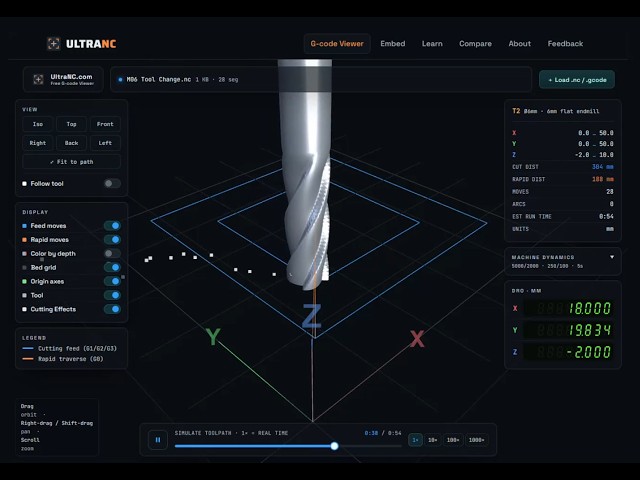The image size is (640, 480).
Task: Switch to Top view
Action: coord(71,124)
